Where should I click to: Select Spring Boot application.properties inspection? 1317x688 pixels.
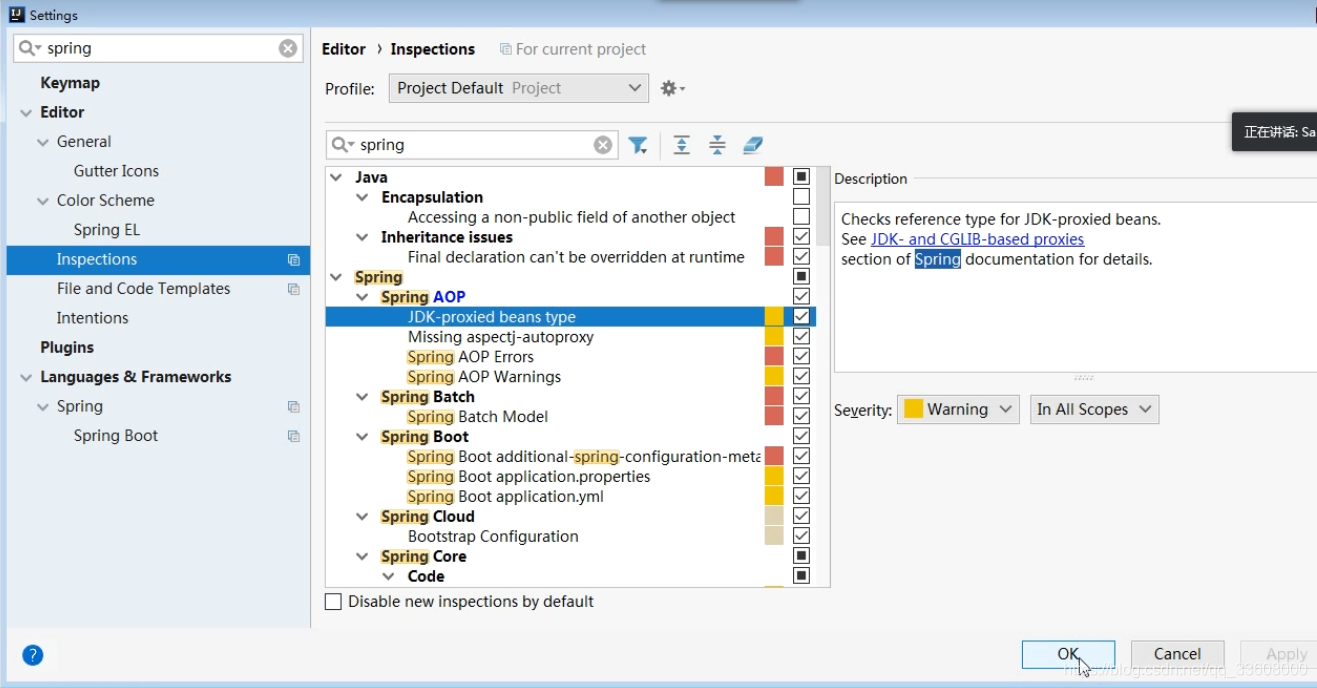529,477
